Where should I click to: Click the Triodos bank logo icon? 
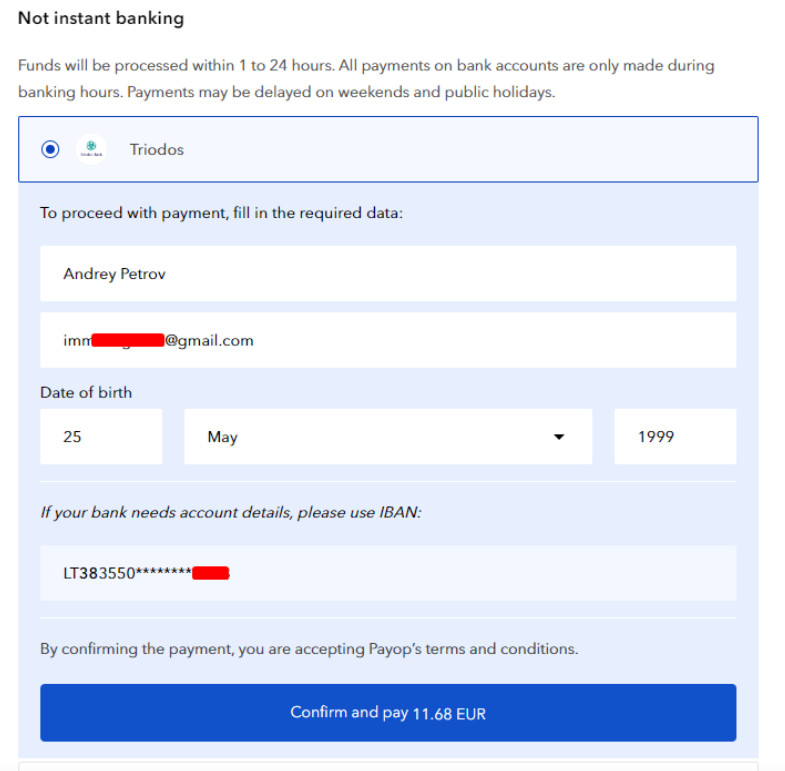click(91, 149)
